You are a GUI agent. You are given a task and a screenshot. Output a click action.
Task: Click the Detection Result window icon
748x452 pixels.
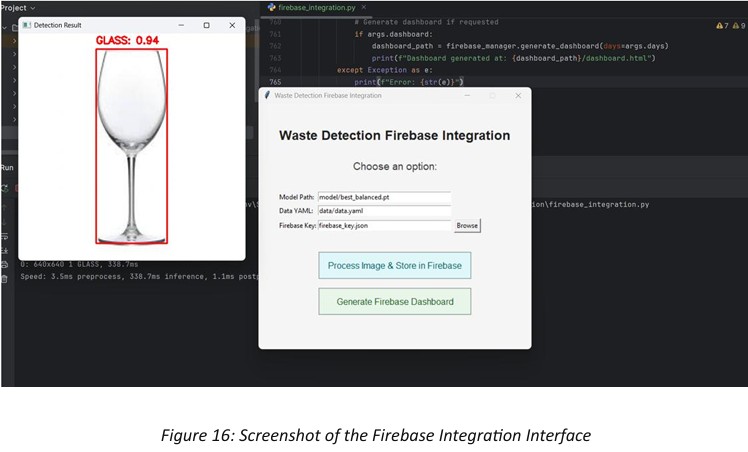click(x=27, y=25)
